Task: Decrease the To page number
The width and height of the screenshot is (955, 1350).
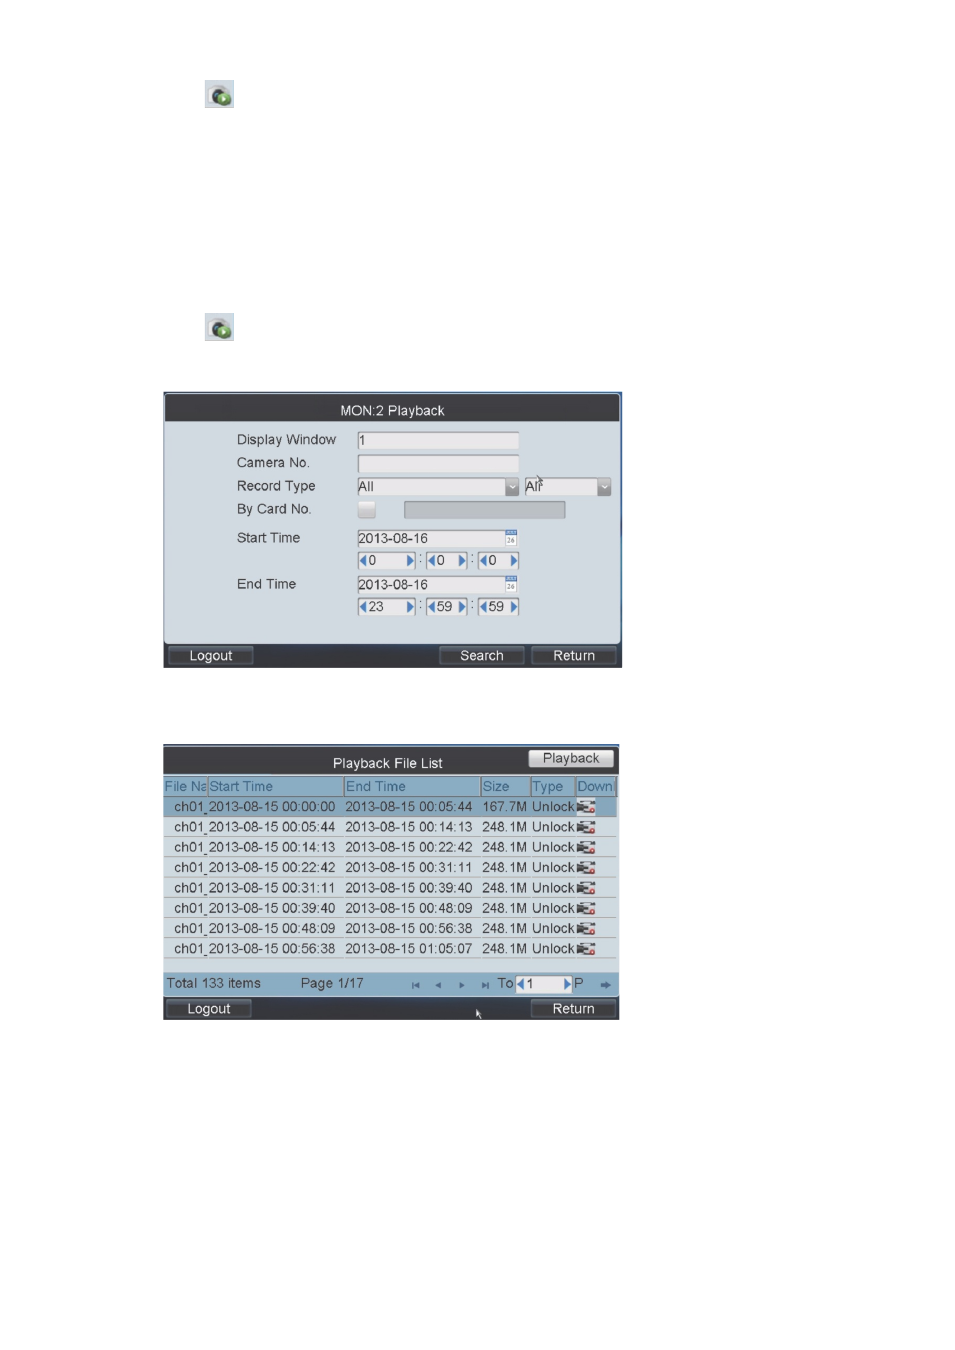Action: [521, 984]
